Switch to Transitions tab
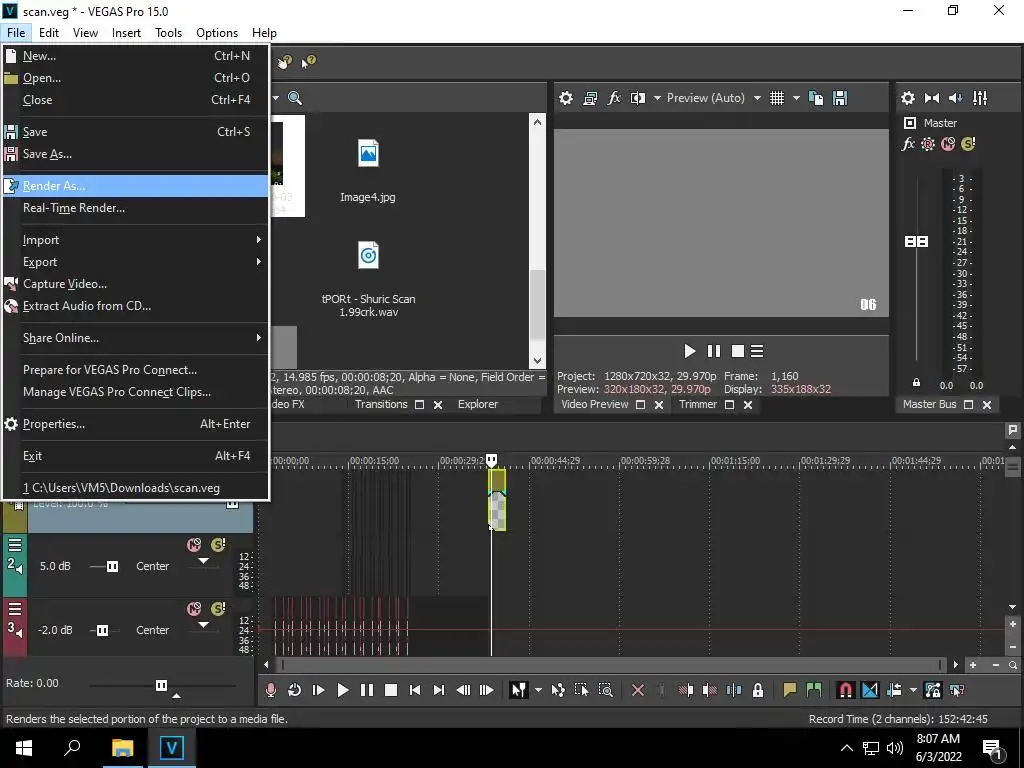 [x=381, y=404]
